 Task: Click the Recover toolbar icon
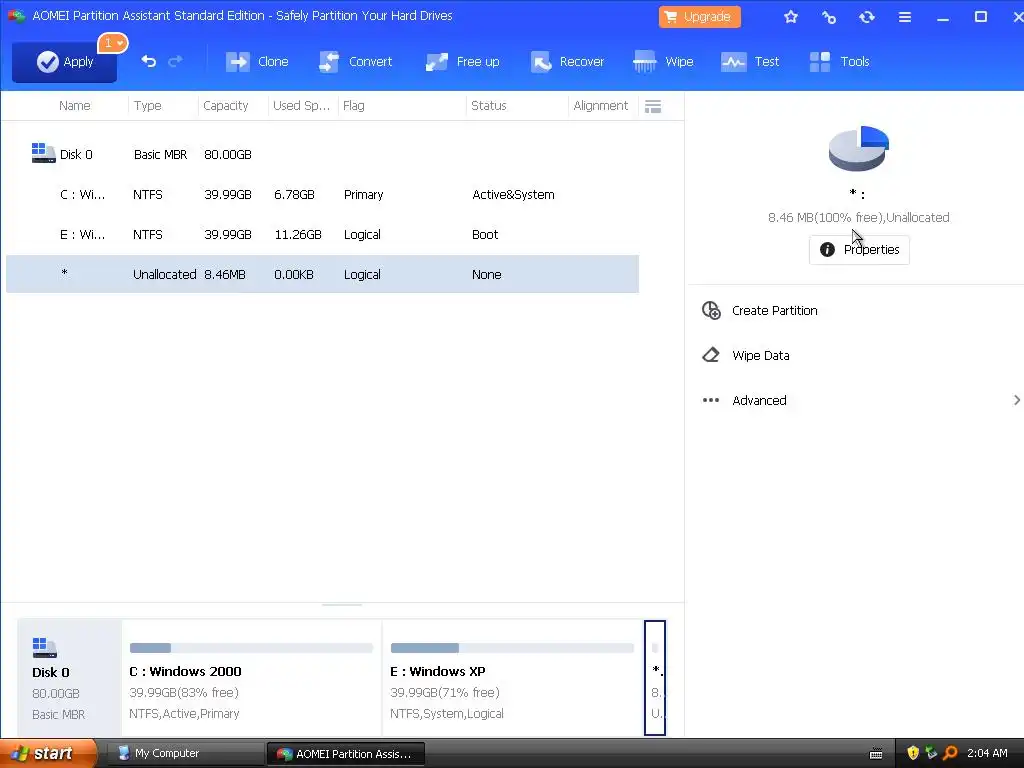tap(541, 62)
